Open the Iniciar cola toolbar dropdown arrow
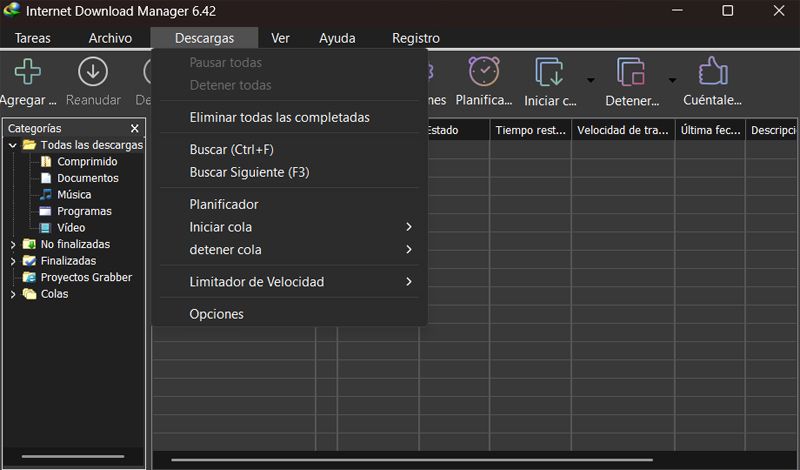The height and width of the screenshot is (470, 800). [590, 80]
